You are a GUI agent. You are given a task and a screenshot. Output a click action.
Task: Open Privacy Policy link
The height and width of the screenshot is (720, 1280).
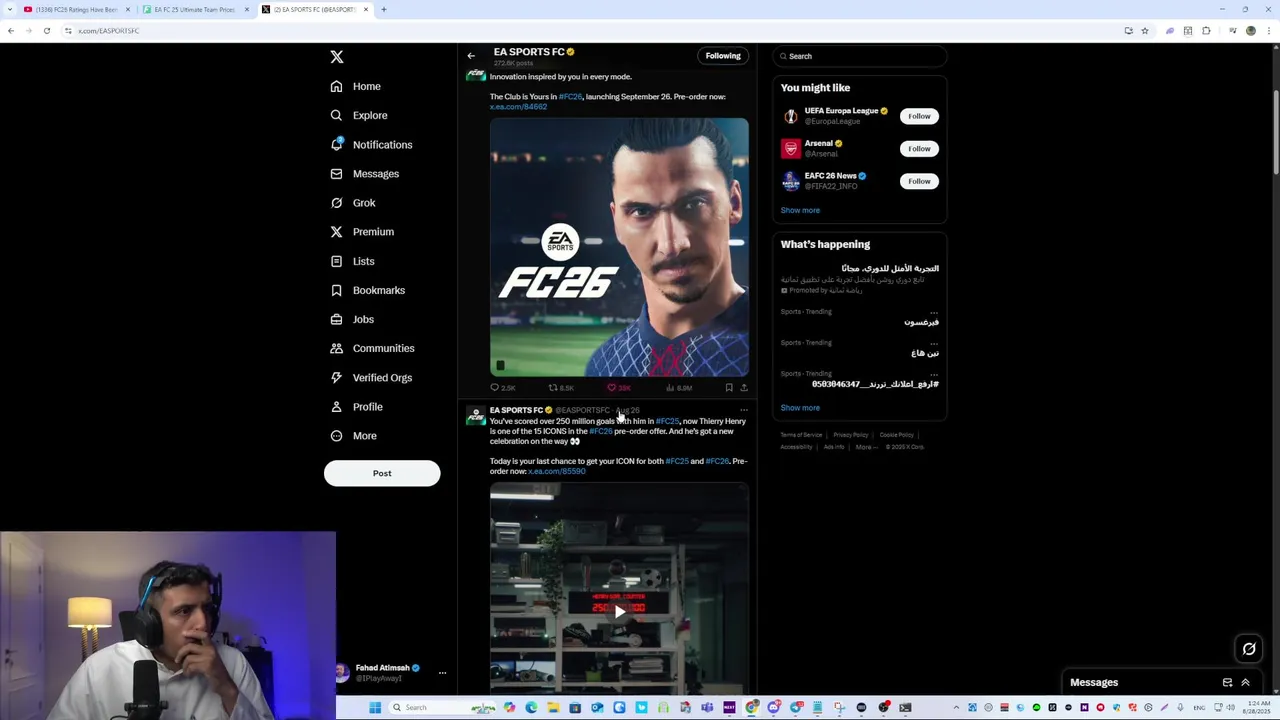850,435
